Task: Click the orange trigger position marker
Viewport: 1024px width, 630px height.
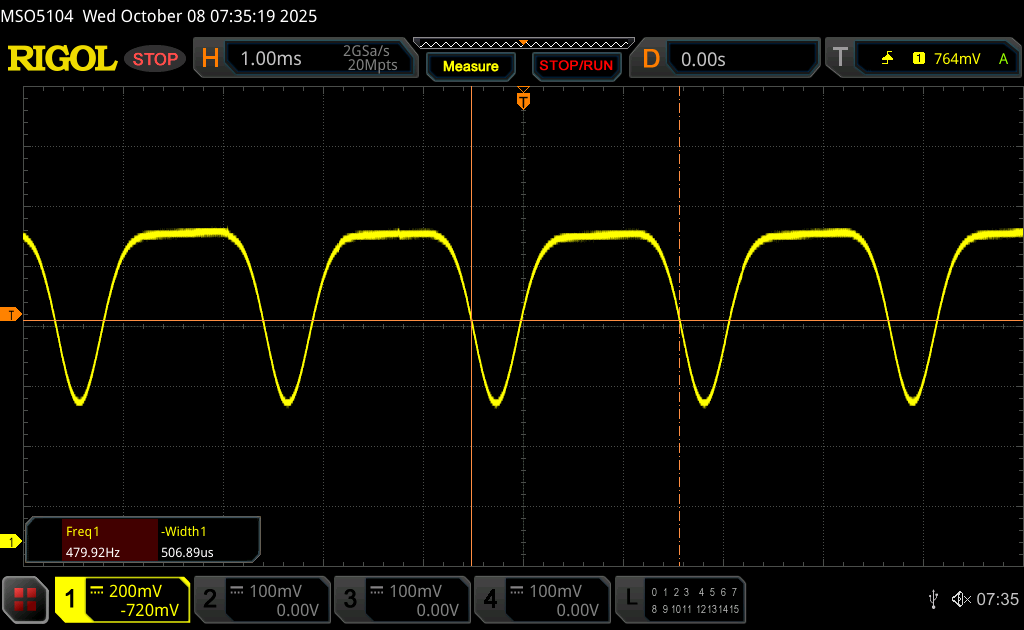Action: point(522,100)
